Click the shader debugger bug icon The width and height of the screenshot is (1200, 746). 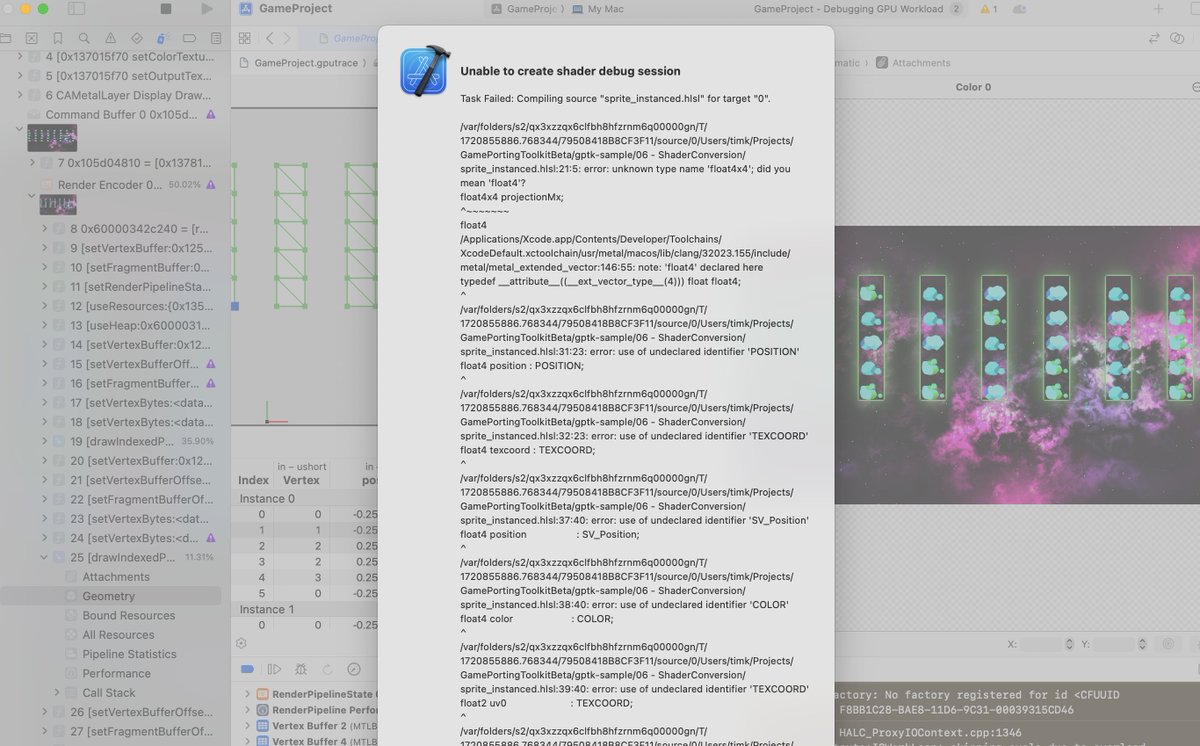[x=301, y=669]
